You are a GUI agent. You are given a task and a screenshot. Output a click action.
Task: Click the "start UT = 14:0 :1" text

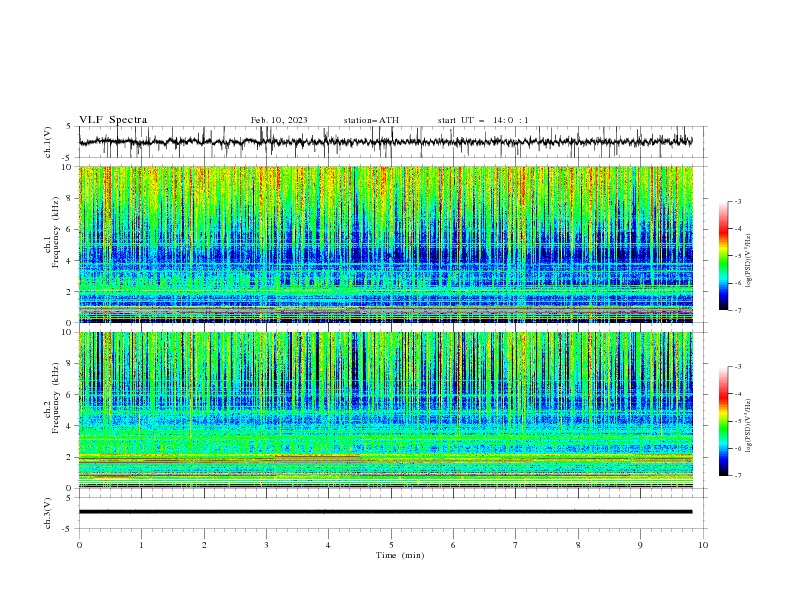coord(483,120)
